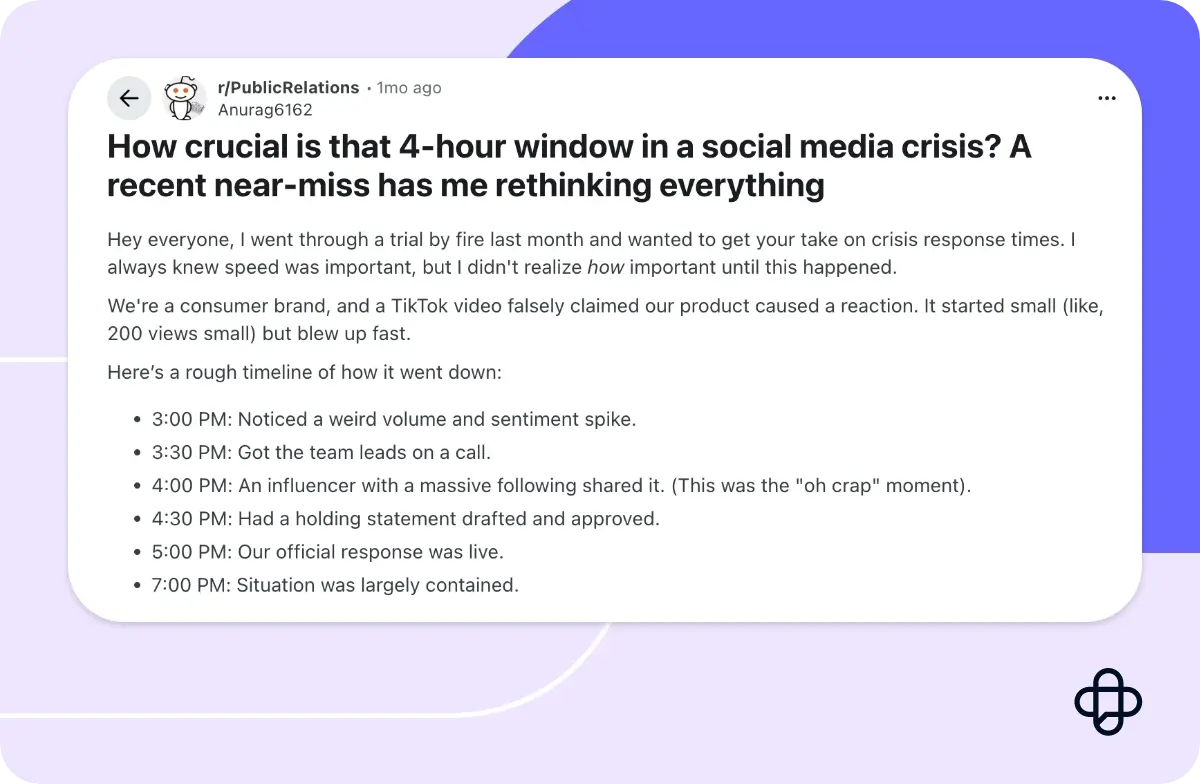Click the 4:30 PM holding statement bullet
Image resolution: width=1200 pixels, height=784 pixels.
[404, 518]
